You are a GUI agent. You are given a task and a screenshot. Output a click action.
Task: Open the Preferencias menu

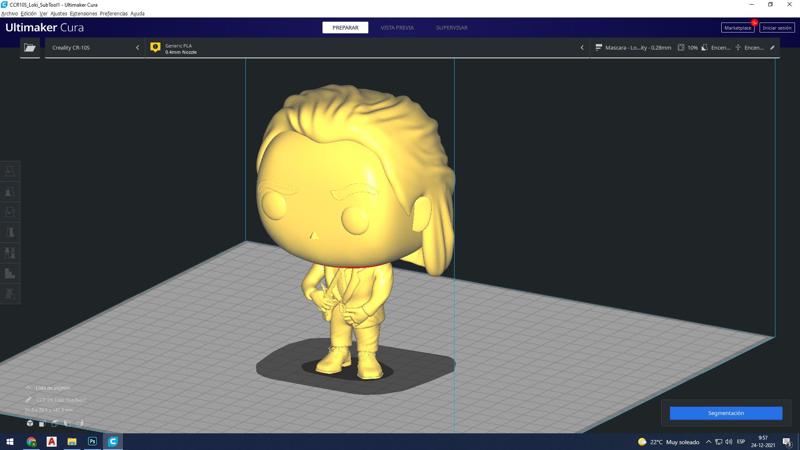coord(114,14)
